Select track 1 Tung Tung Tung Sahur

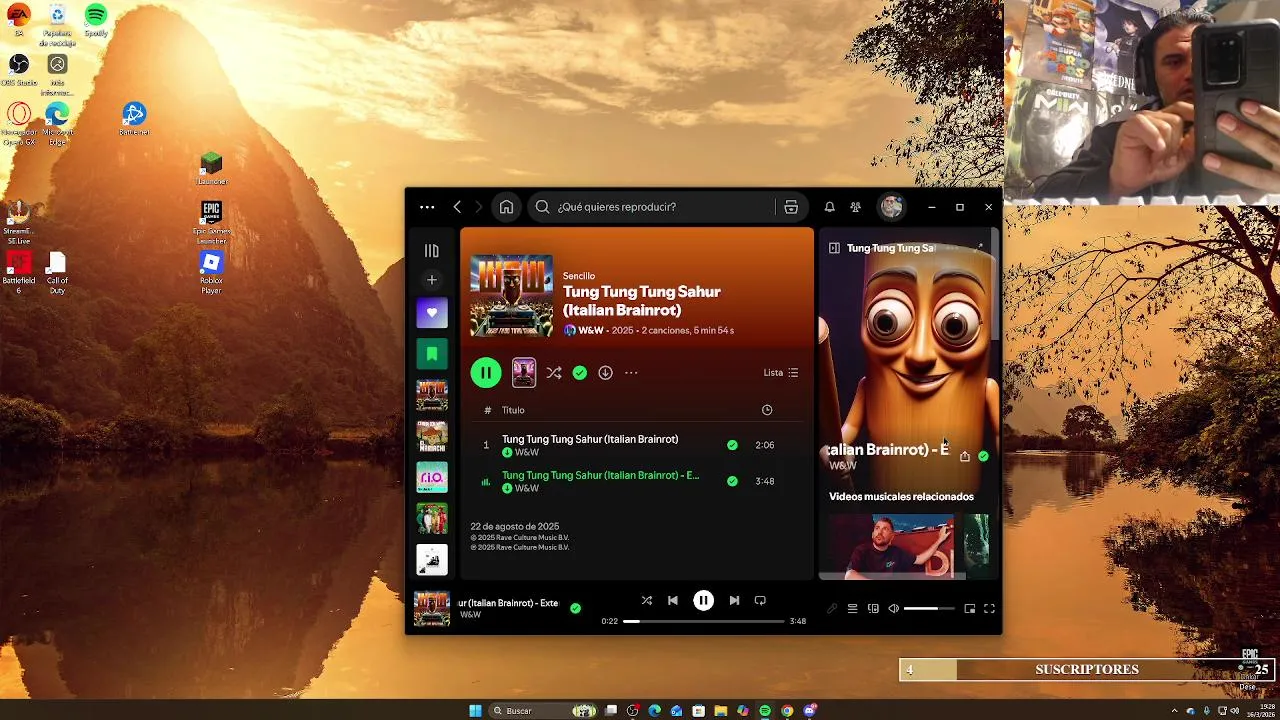590,439
